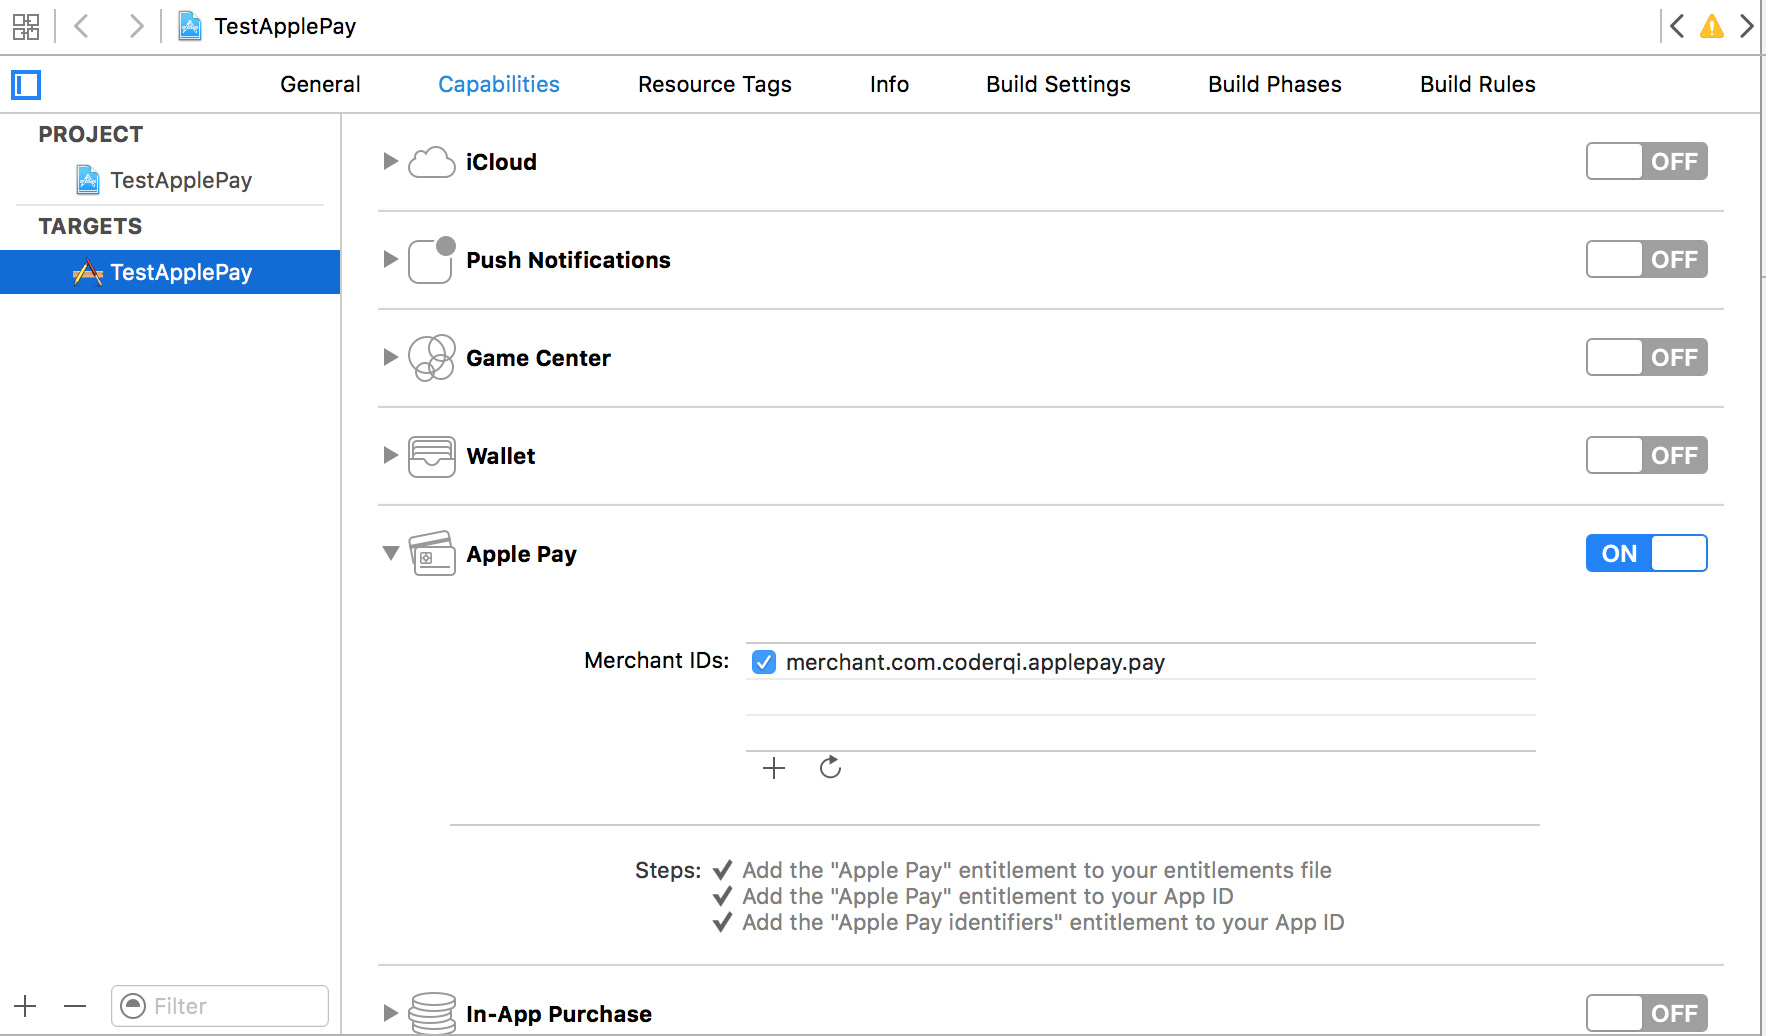Viewport: 1766px width, 1036px height.
Task: Turn on the iCloud capability switch
Action: pyautogui.click(x=1646, y=161)
